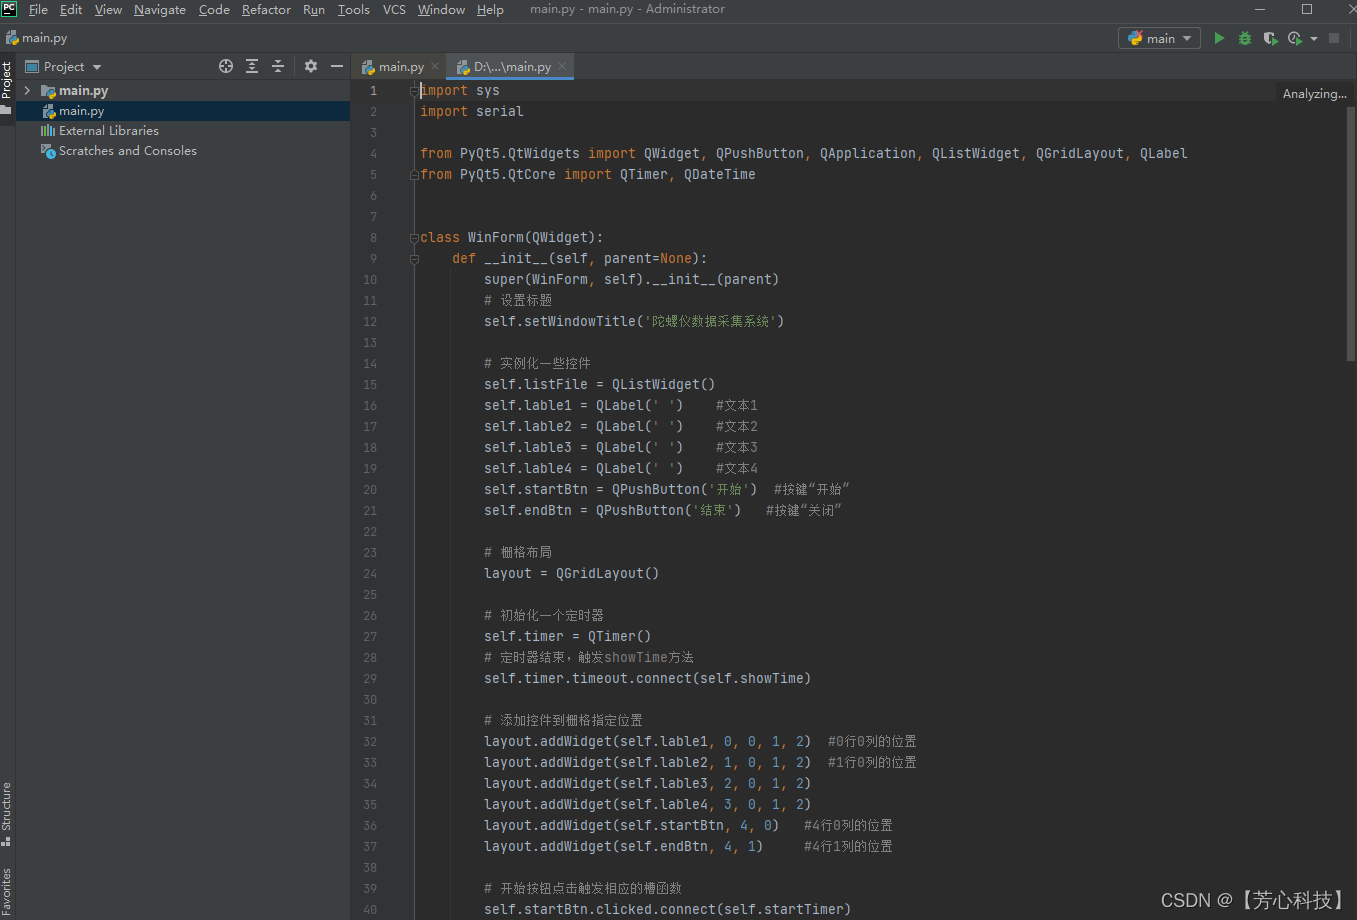Start debugging with the bug icon
1357x920 pixels.
click(x=1244, y=38)
